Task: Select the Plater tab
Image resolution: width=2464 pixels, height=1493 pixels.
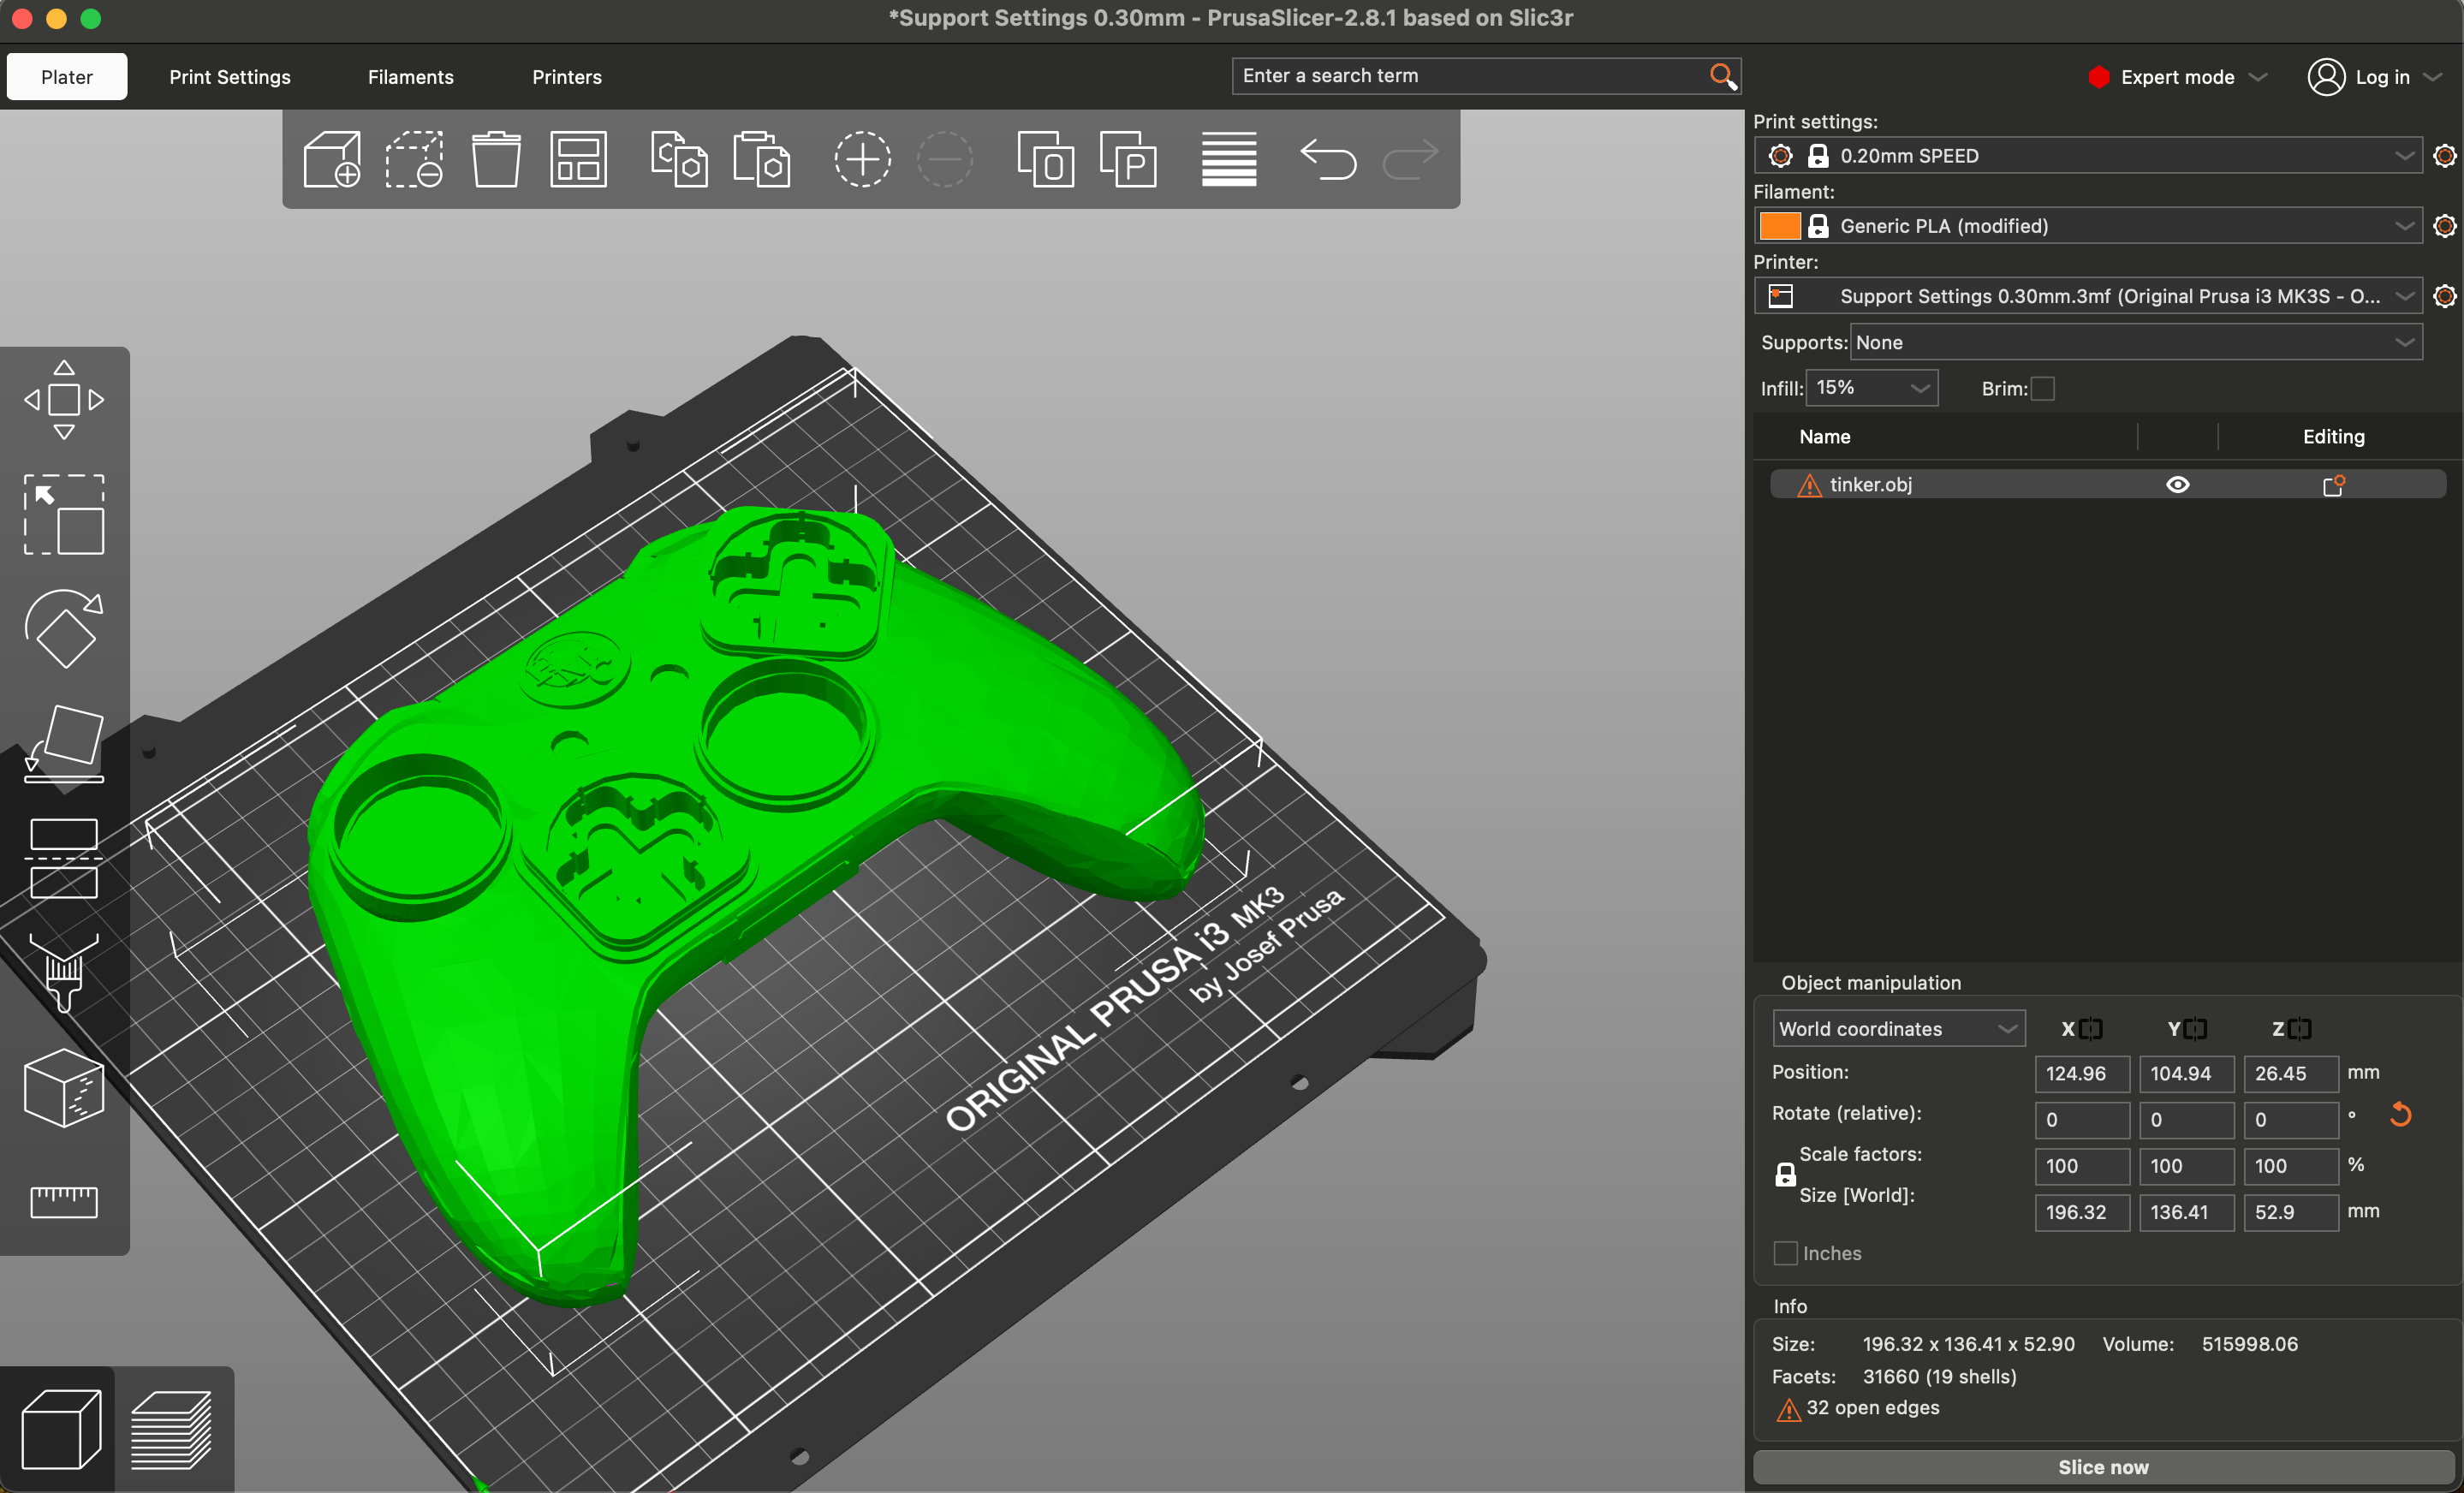Action: 67,77
